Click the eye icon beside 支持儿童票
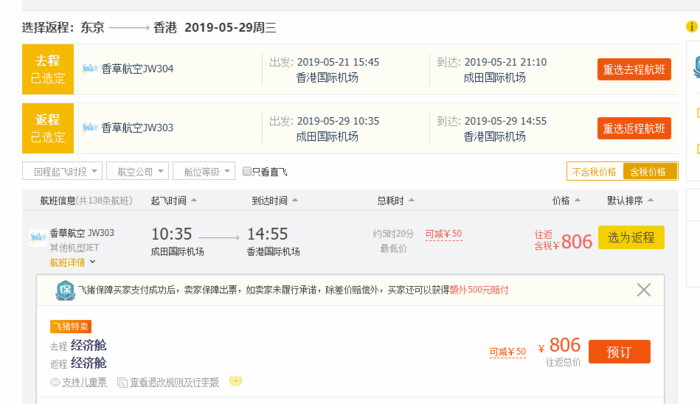The height and width of the screenshot is (404, 700). 55,382
